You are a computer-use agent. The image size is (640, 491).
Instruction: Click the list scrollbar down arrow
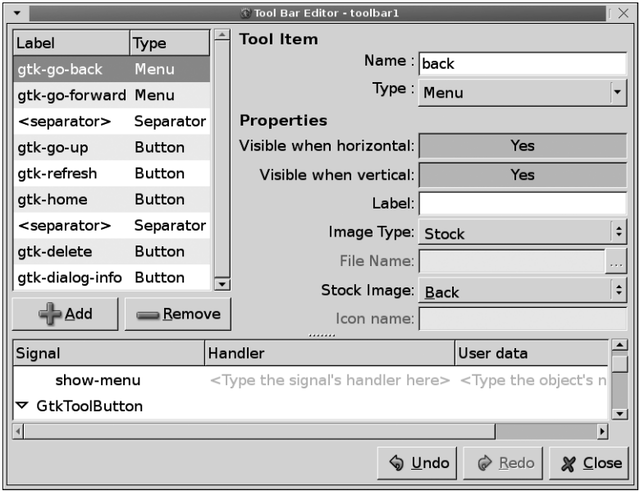click(x=222, y=284)
